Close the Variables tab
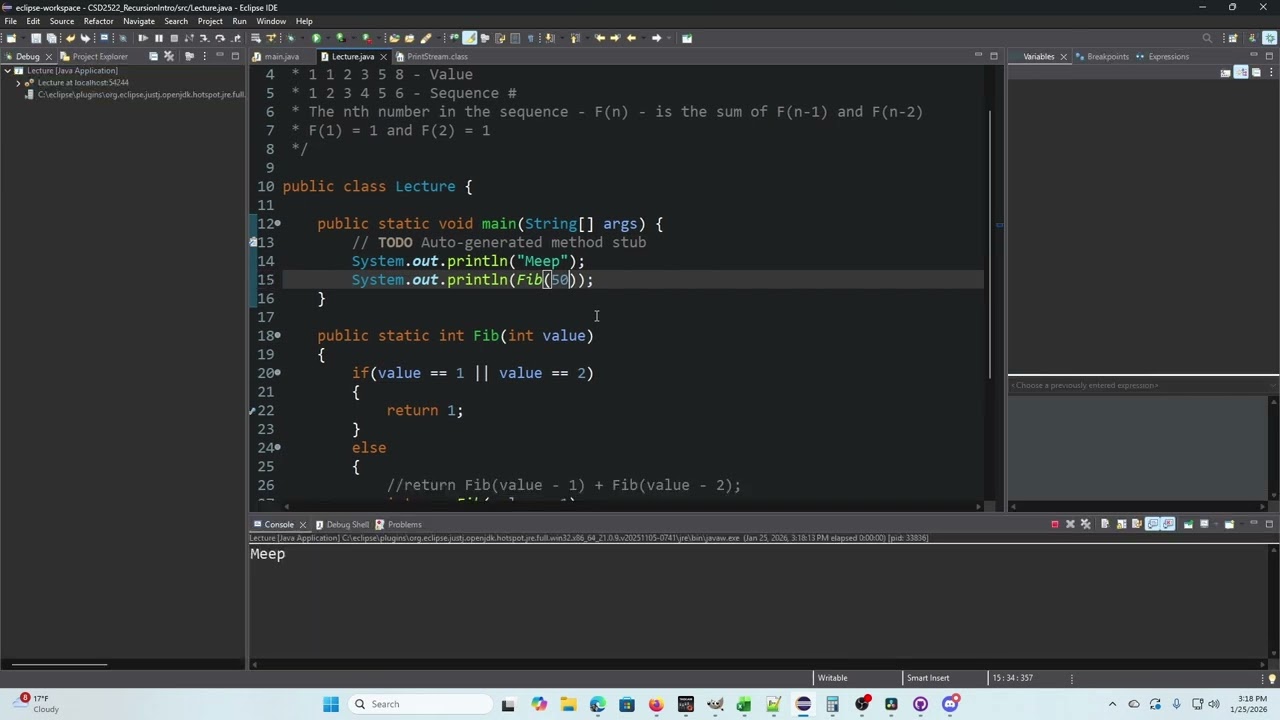Image resolution: width=1280 pixels, height=720 pixels. pyautogui.click(x=1063, y=57)
